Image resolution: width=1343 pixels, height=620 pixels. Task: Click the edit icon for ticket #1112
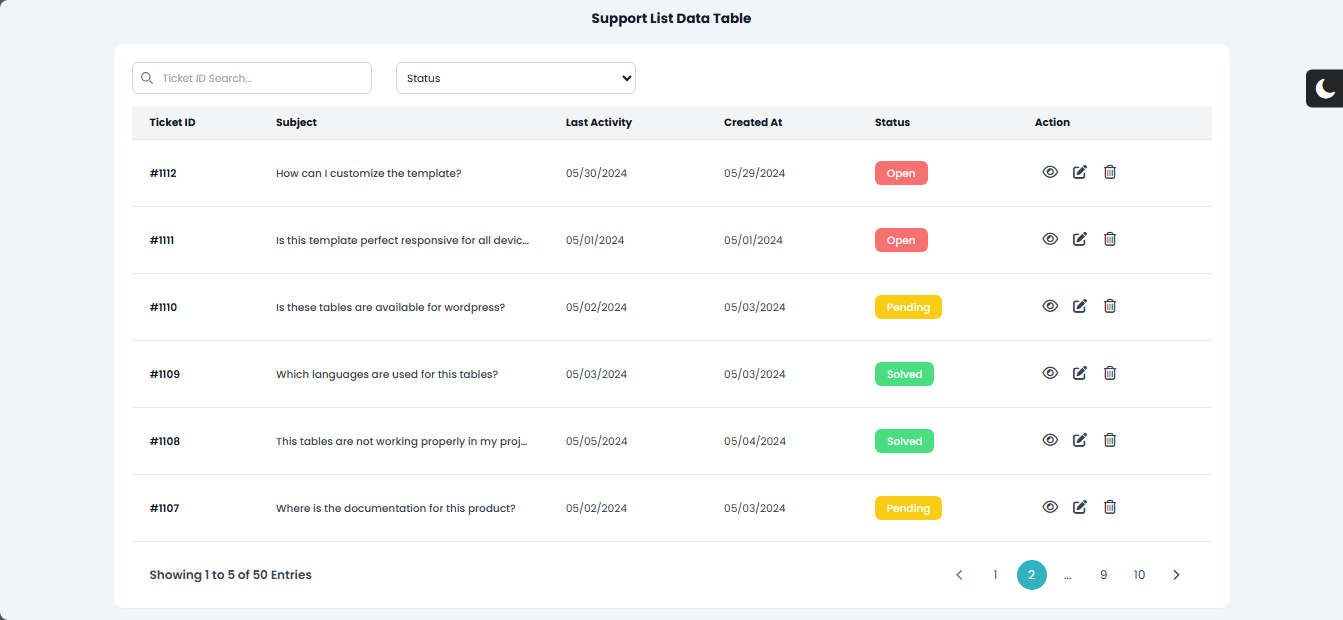point(1079,172)
